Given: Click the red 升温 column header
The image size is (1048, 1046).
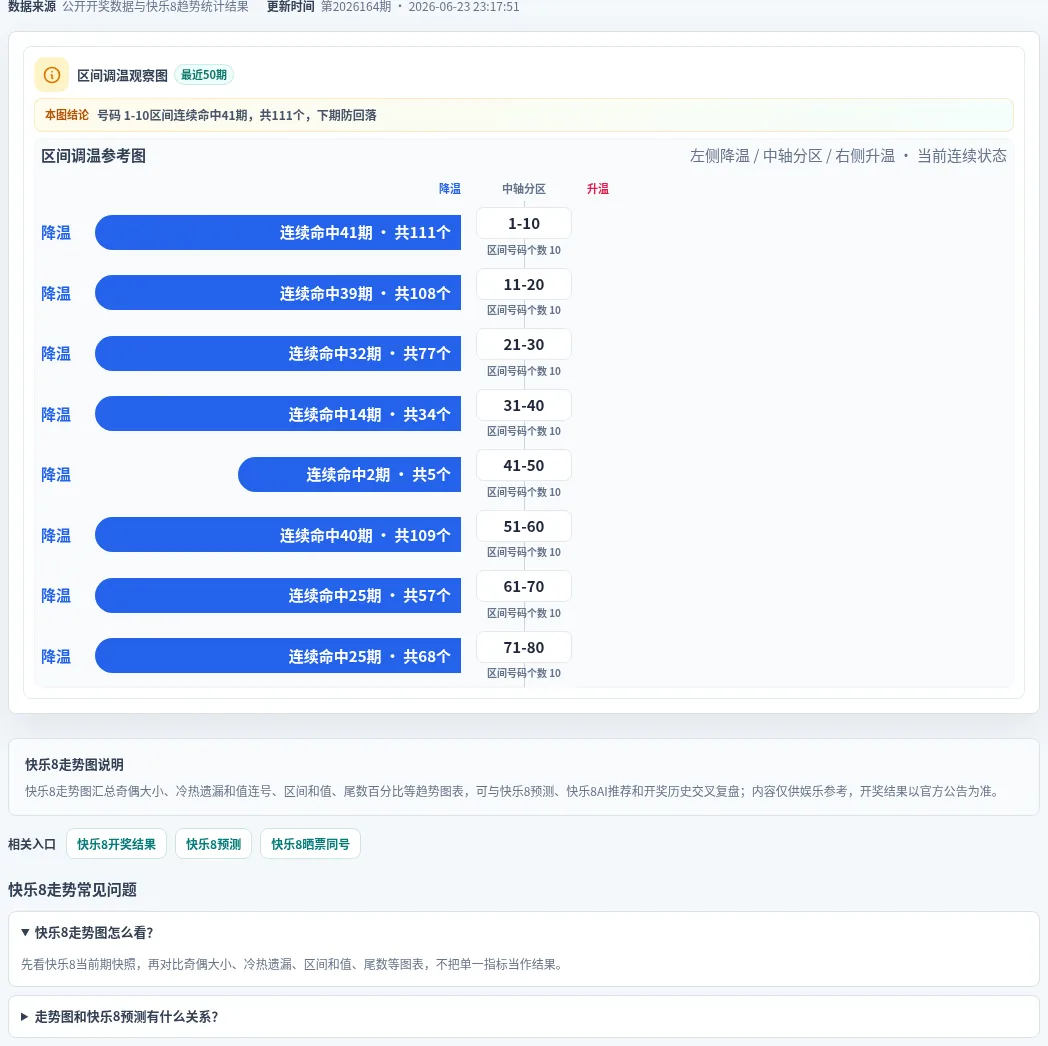Looking at the screenshot, I should (x=598, y=188).
